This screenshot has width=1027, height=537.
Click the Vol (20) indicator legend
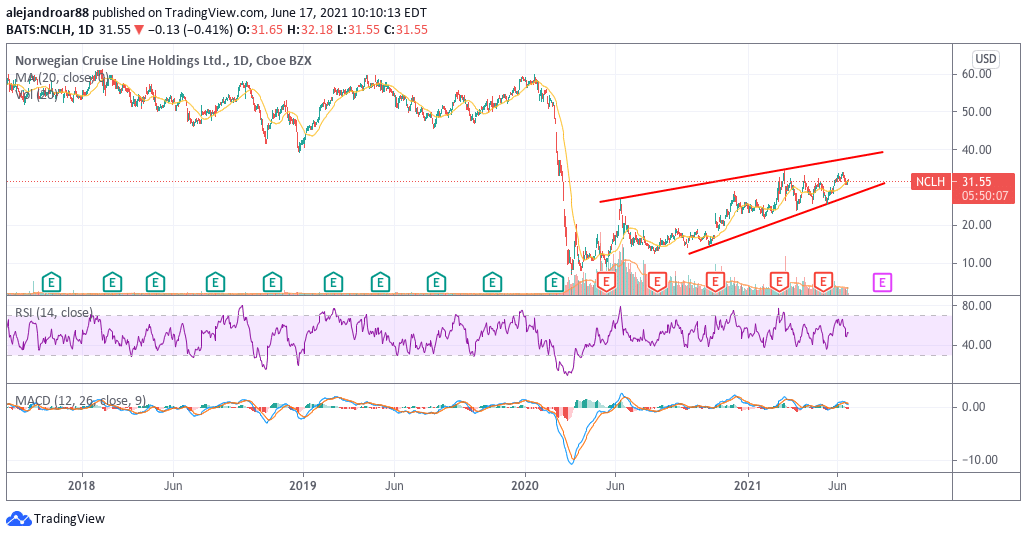(x=37, y=95)
